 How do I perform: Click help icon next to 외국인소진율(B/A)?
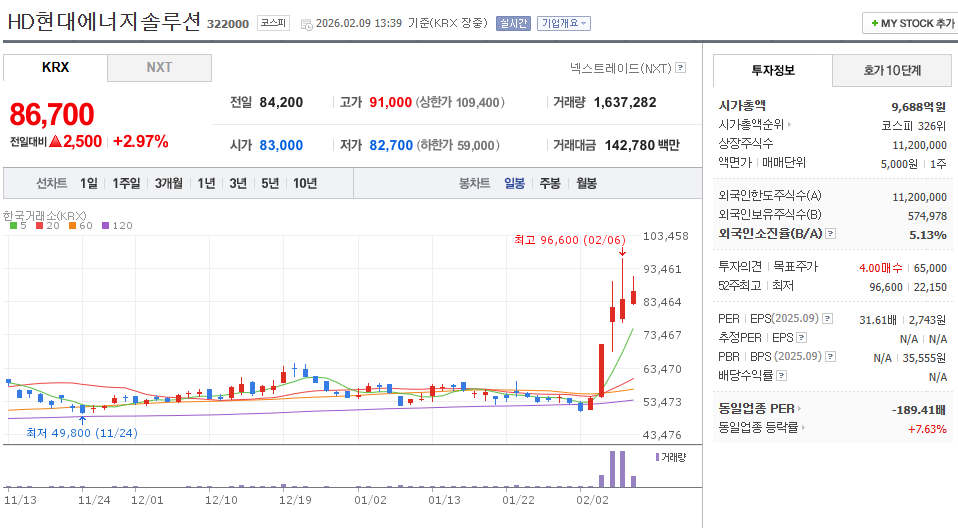[x=830, y=233]
